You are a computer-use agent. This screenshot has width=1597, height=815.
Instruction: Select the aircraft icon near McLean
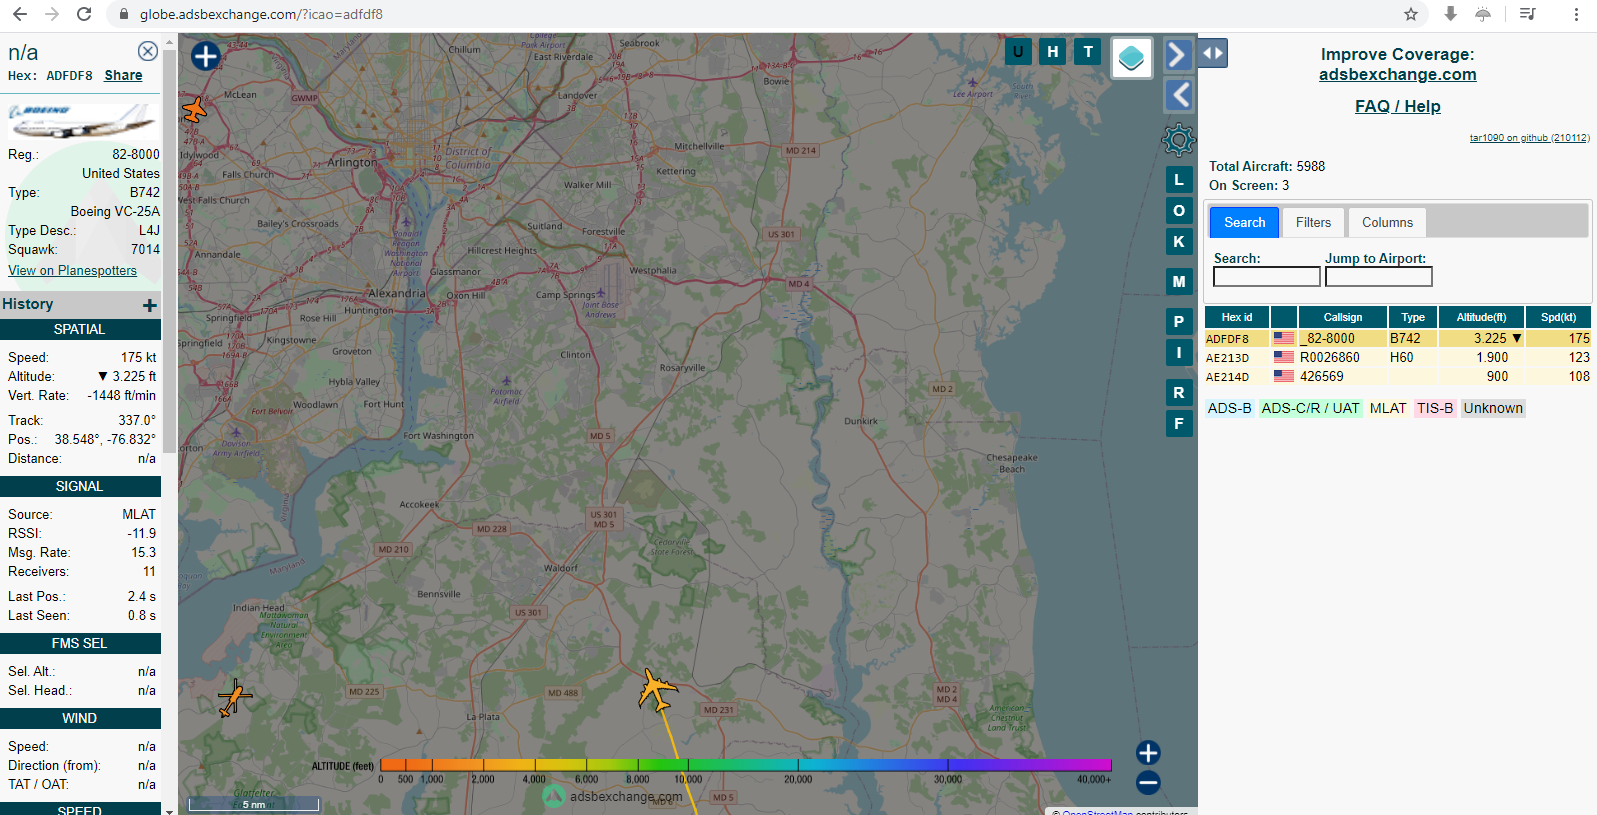point(194,110)
